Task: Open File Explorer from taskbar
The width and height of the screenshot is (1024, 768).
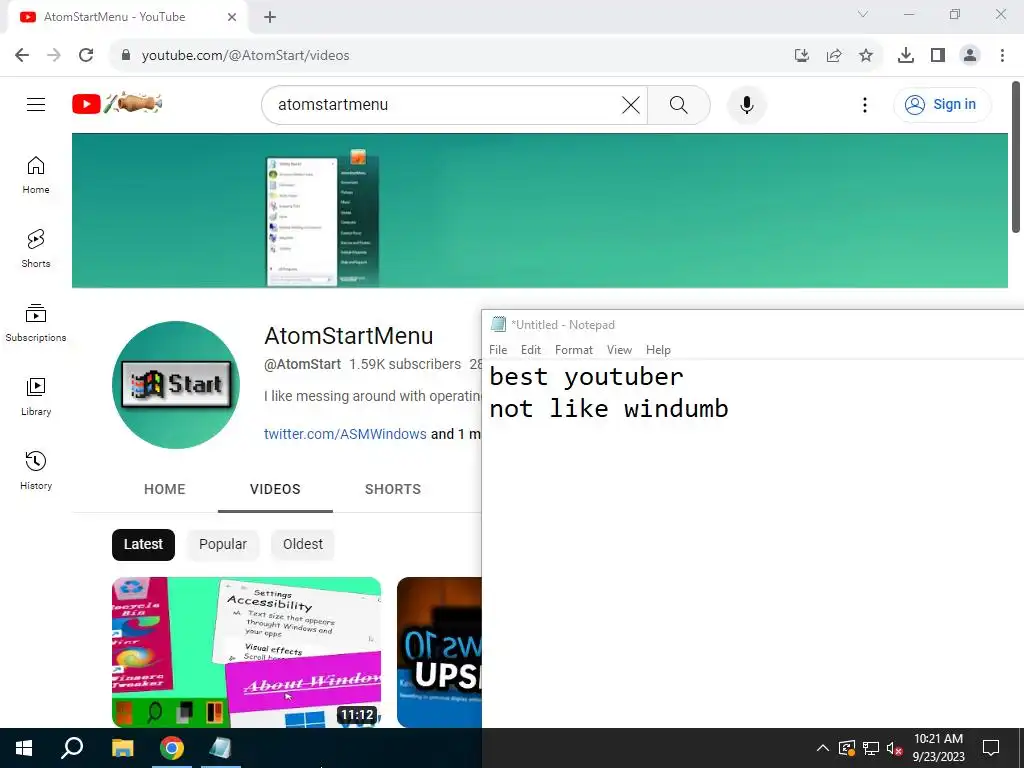Action: (122, 748)
